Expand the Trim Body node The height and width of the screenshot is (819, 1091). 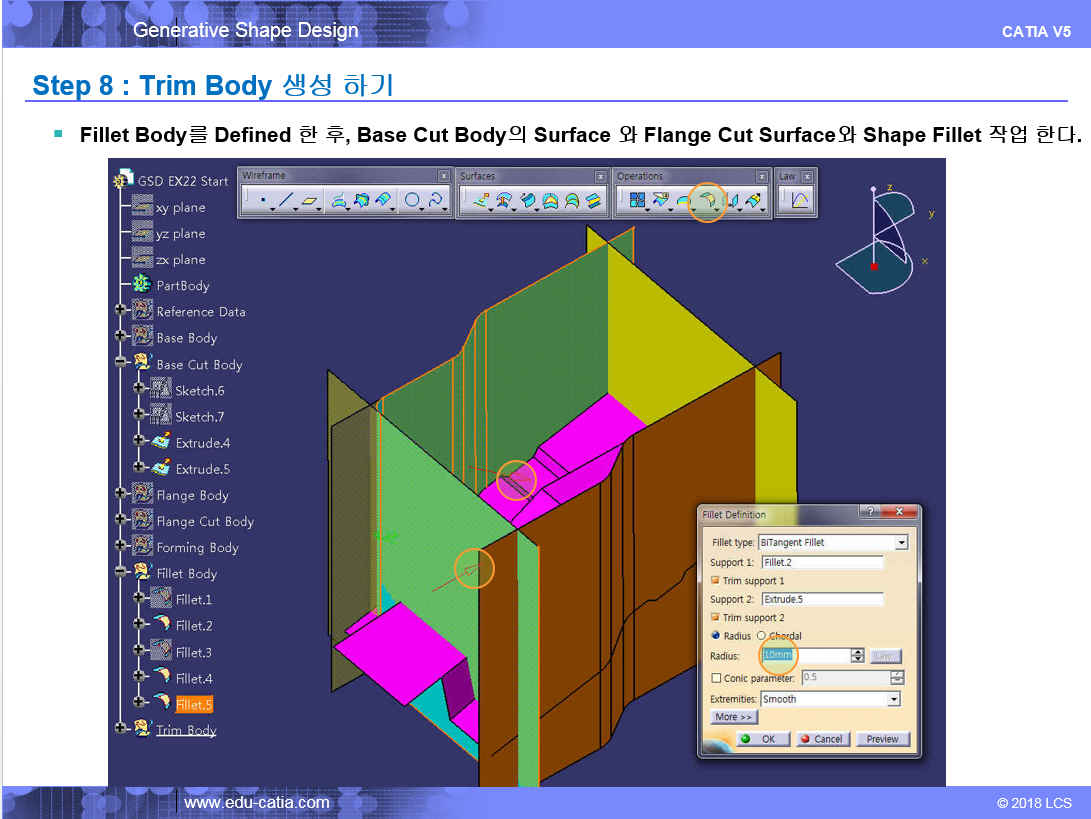tap(120, 728)
